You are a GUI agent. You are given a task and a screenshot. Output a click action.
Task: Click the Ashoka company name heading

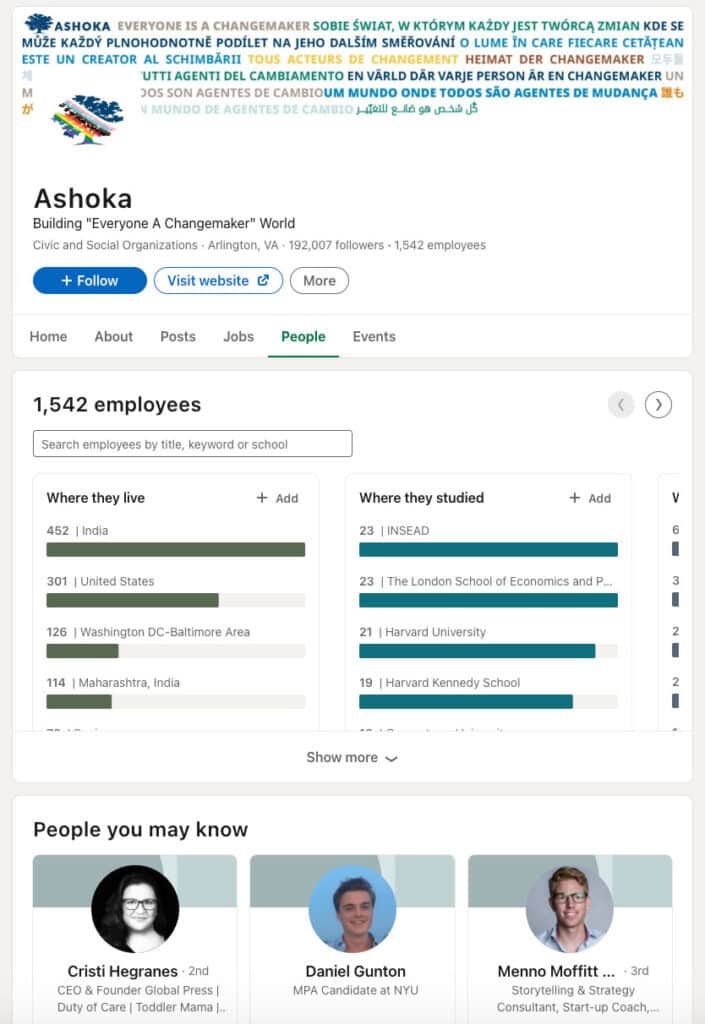pos(83,199)
